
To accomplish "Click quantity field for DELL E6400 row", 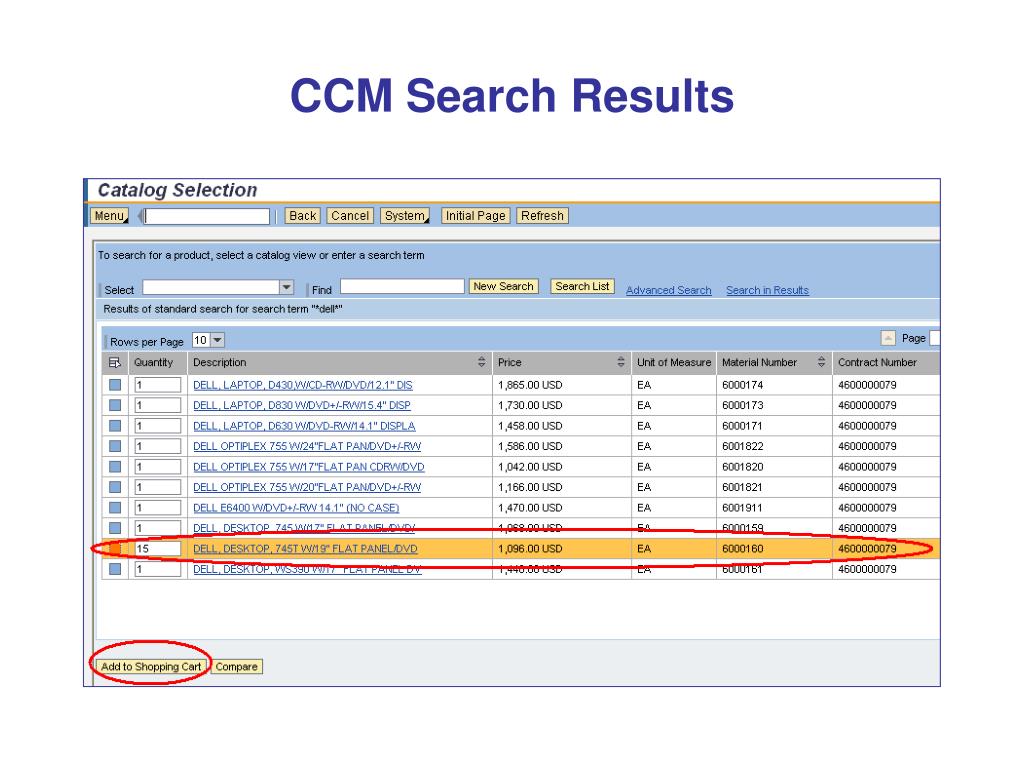I will [x=157, y=507].
